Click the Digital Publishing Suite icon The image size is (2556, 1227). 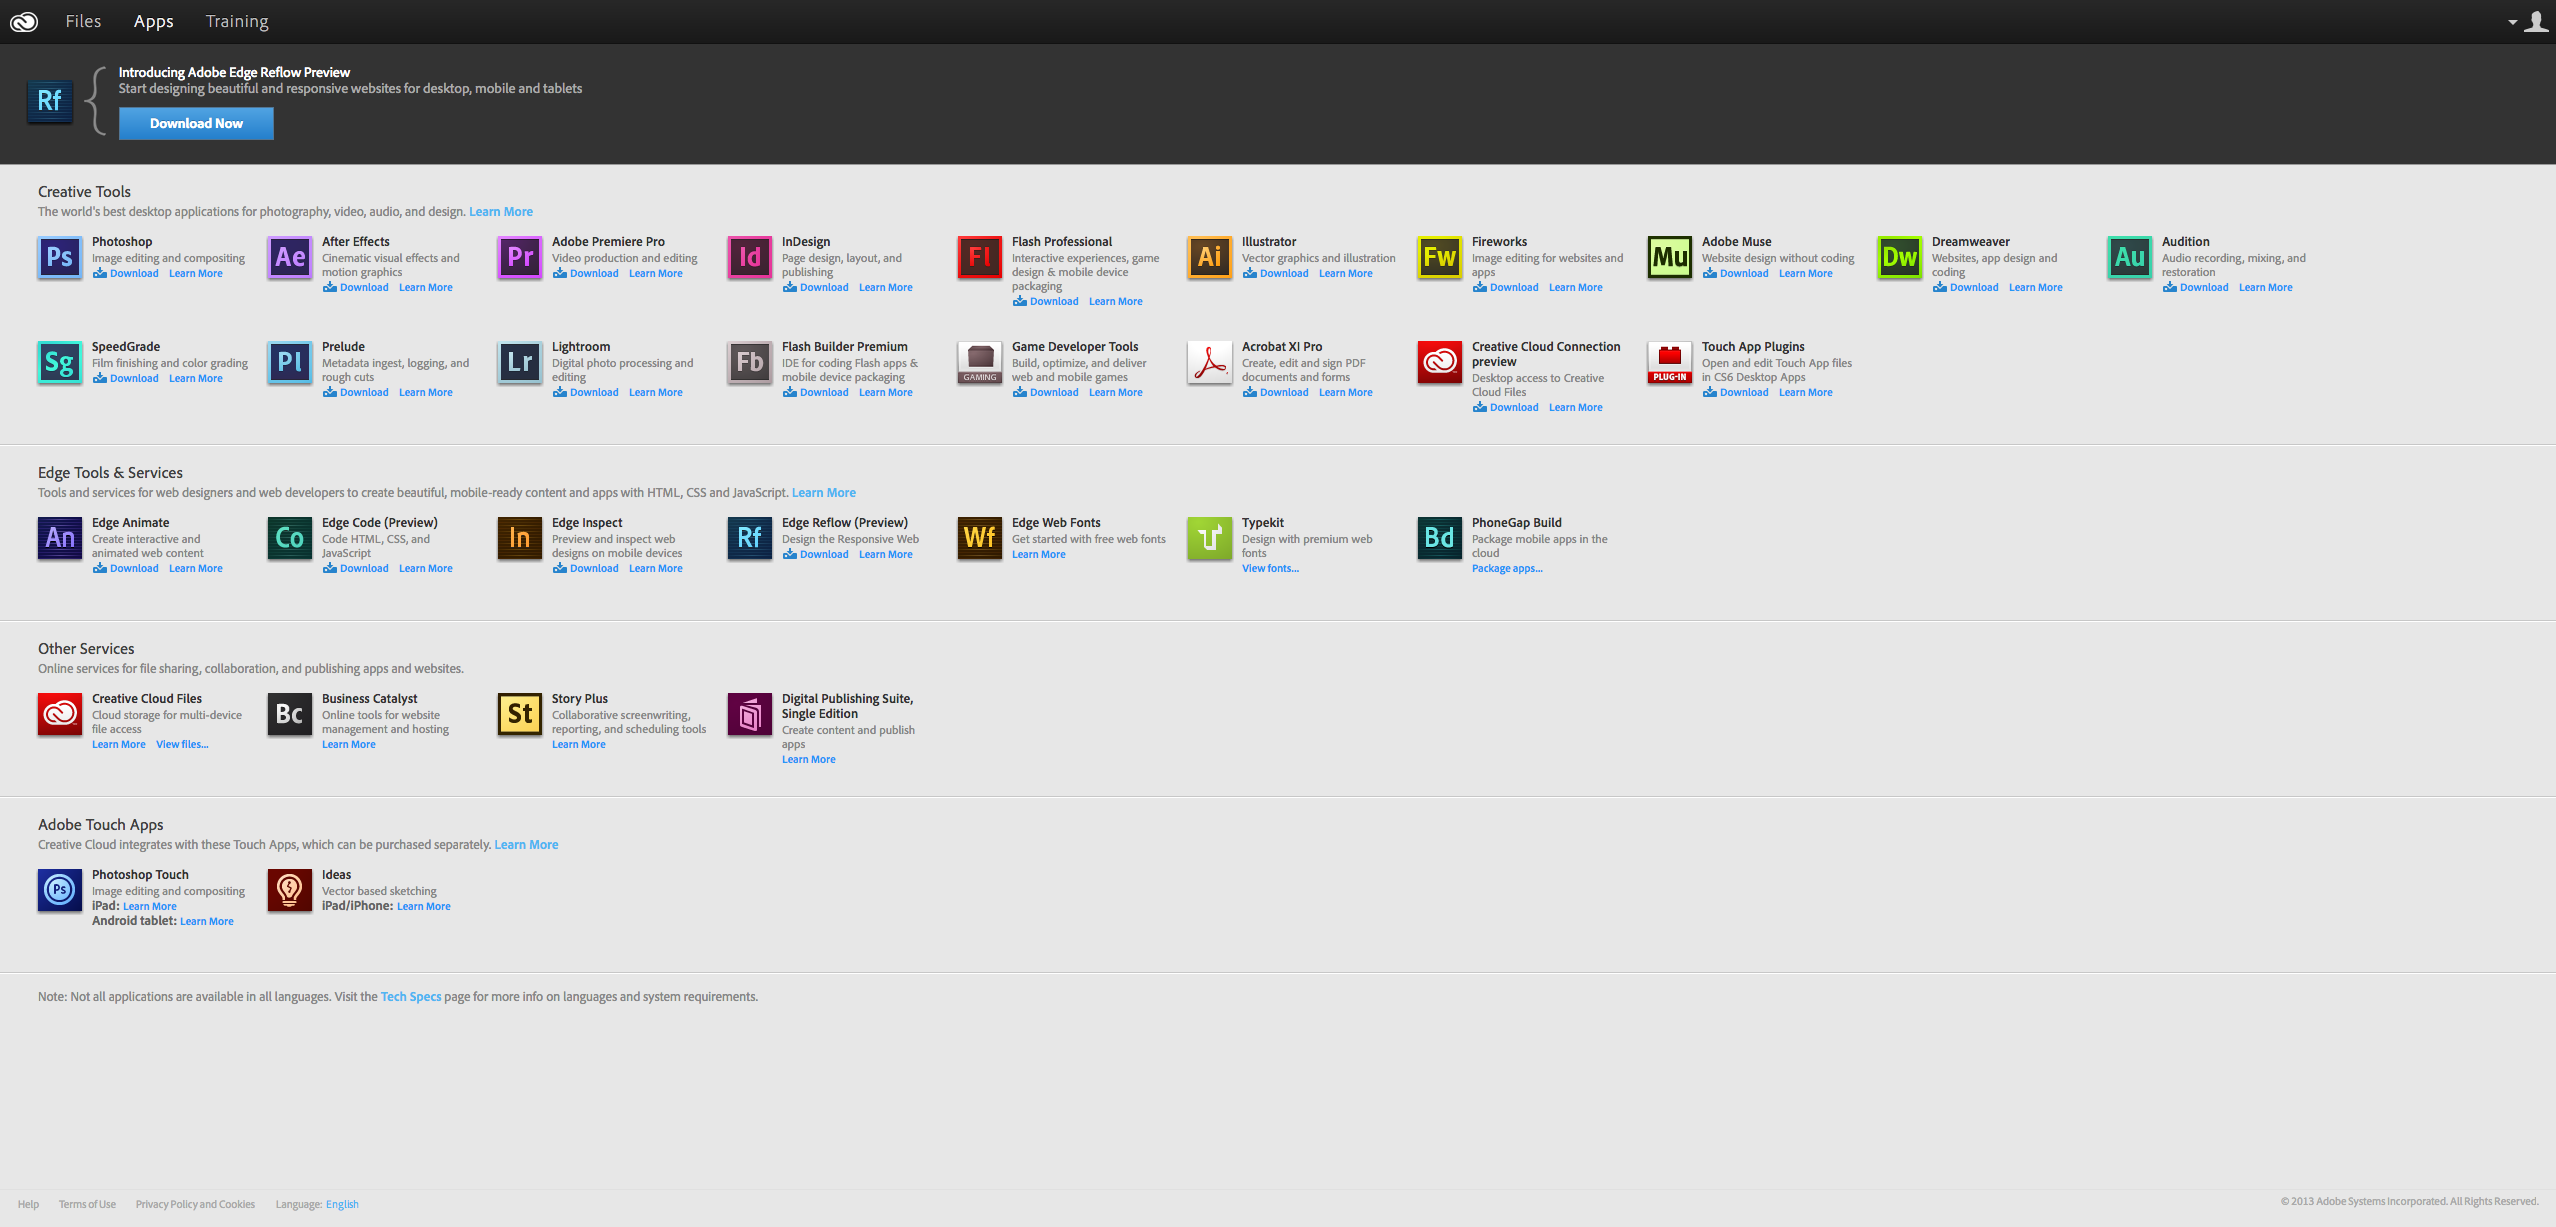750,715
